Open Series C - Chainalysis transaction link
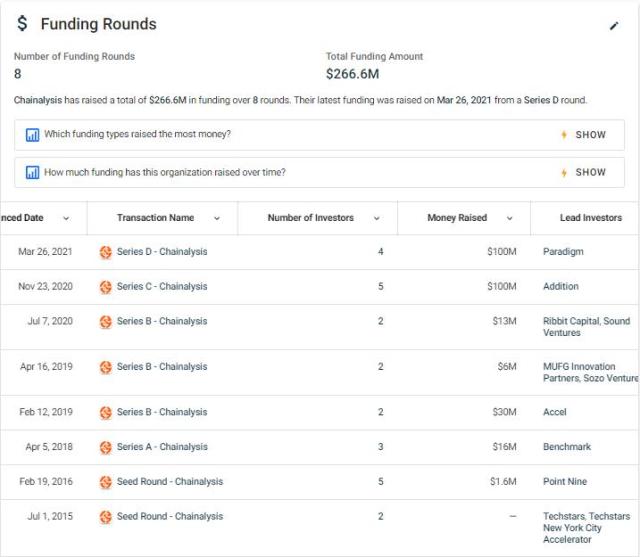This screenshot has height=557, width=640. tap(162, 286)
